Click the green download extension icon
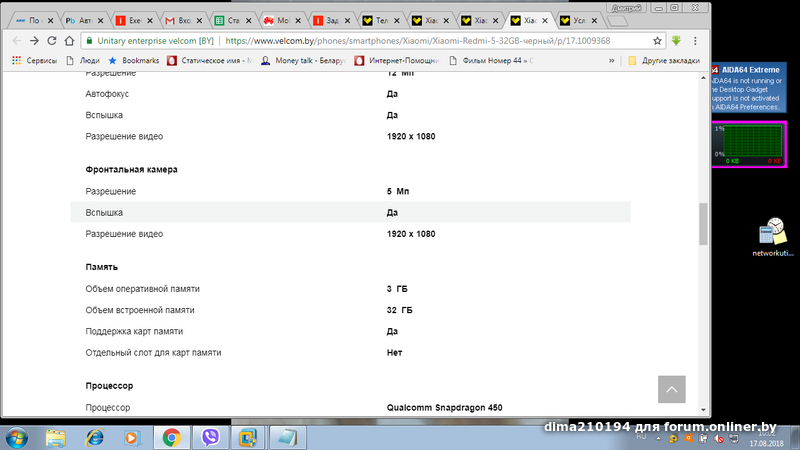 pyautogui.click(x=676, y=41)
